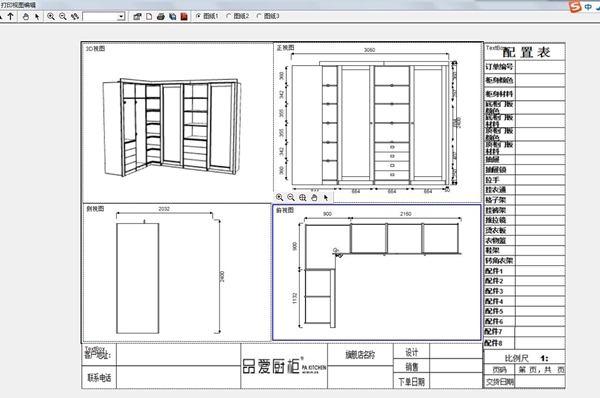
Task: Click the red PDF export icon
Action: click(x=184, y=16)
